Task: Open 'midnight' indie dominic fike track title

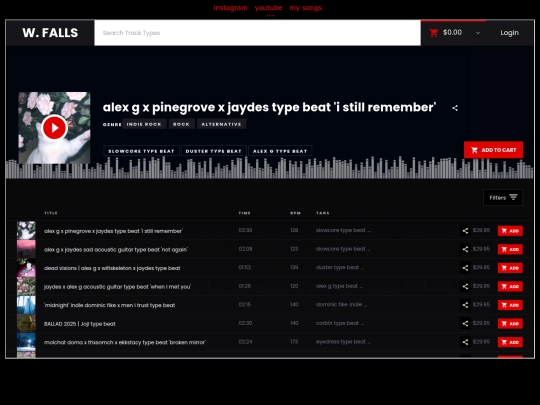Action: tap(110, 305)
